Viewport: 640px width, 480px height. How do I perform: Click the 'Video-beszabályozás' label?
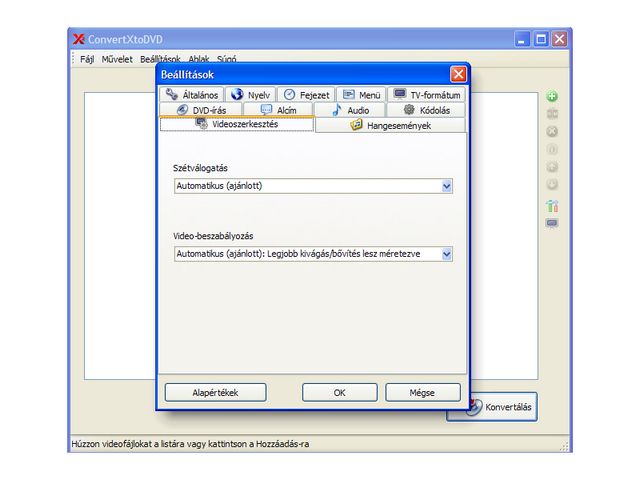click(x=213, y=236)
